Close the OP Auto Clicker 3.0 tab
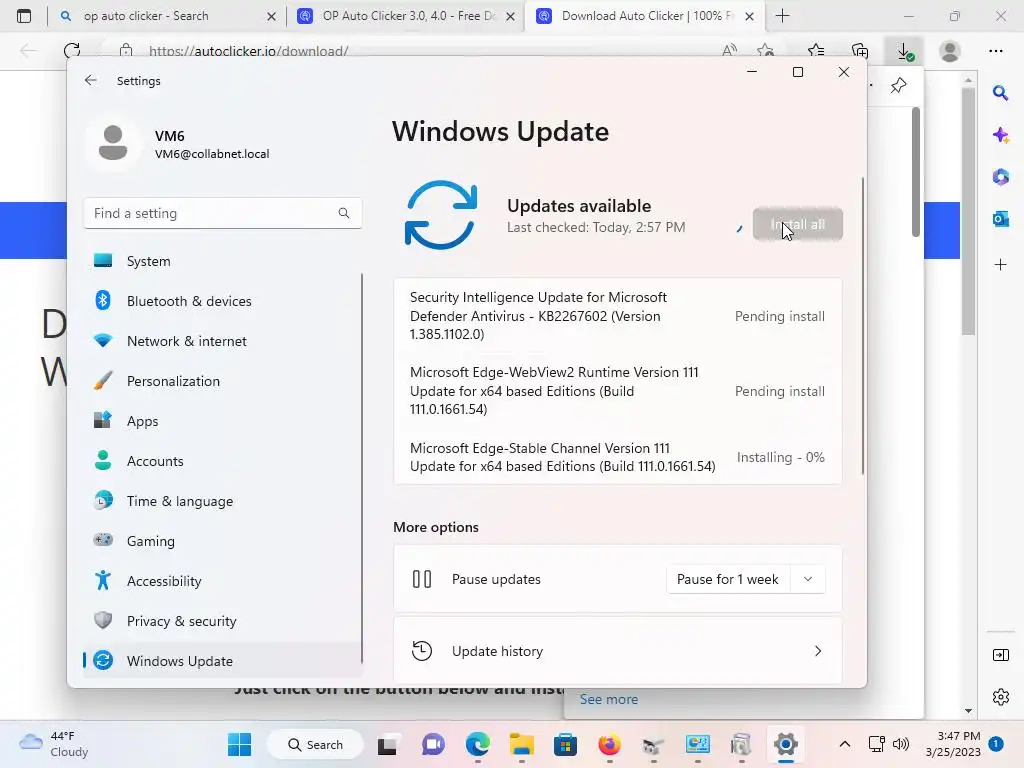 (x=511, y=16)
